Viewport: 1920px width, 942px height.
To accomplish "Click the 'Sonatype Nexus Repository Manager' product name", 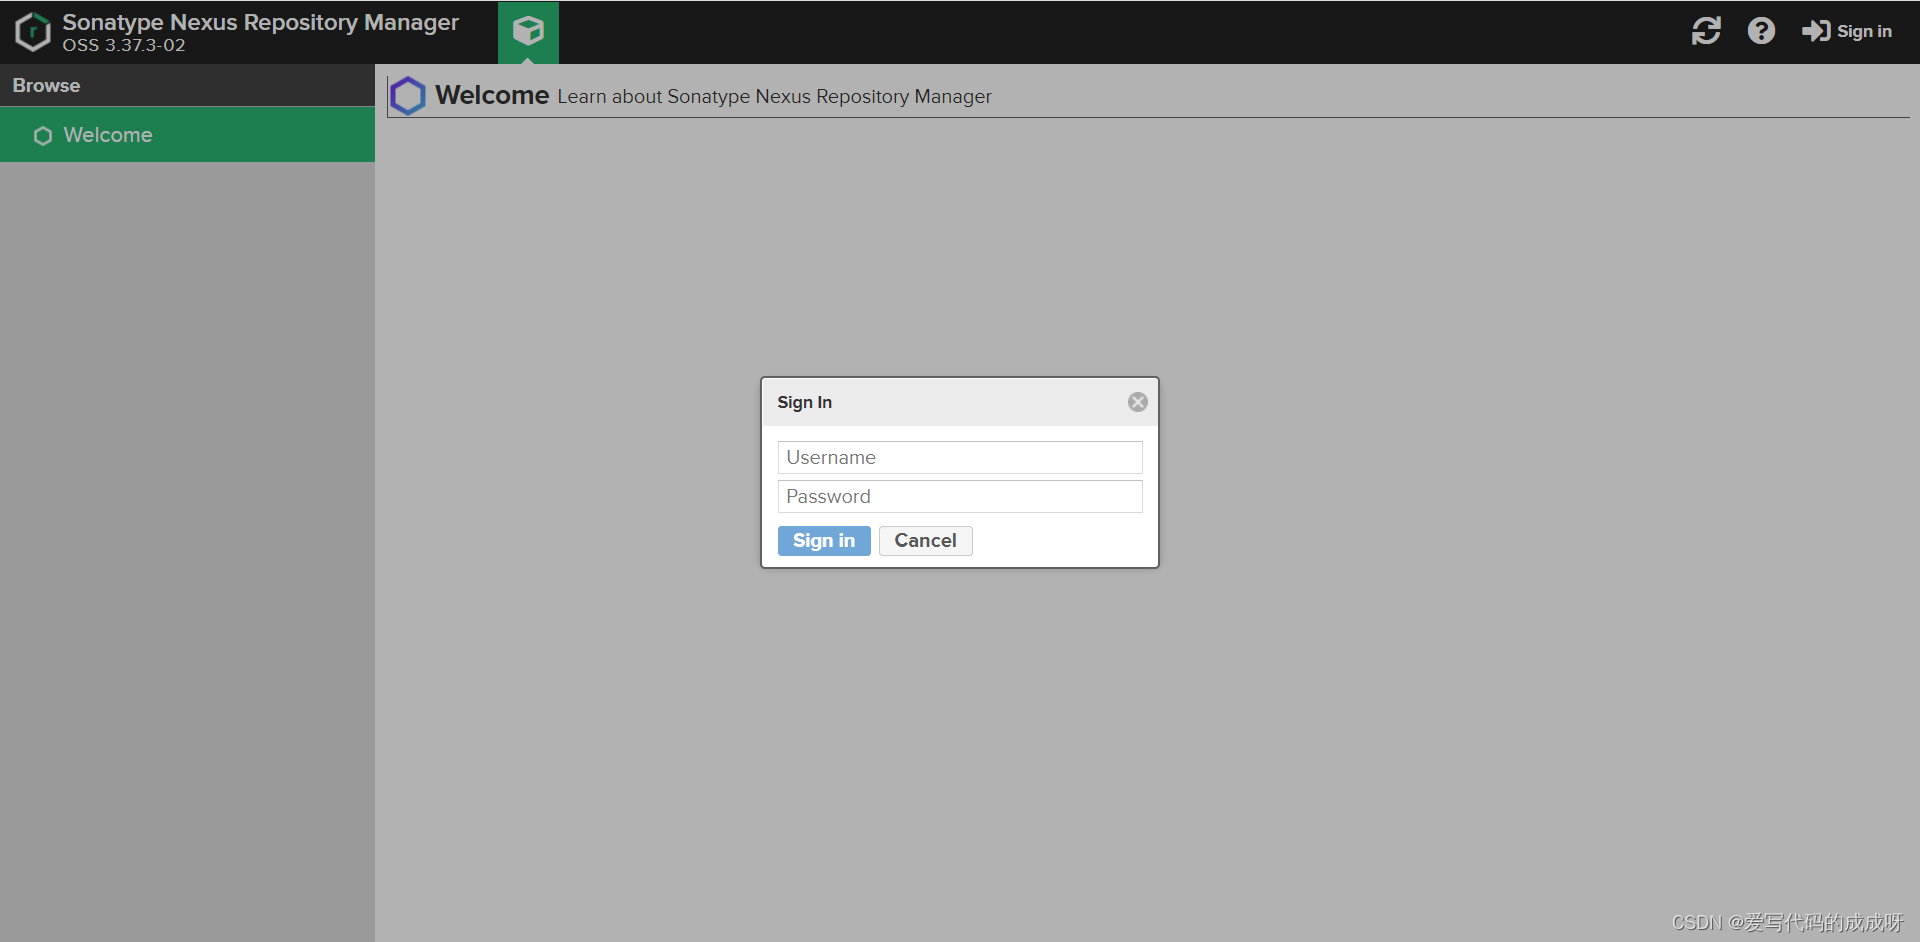I will click(x=261, y=22).
